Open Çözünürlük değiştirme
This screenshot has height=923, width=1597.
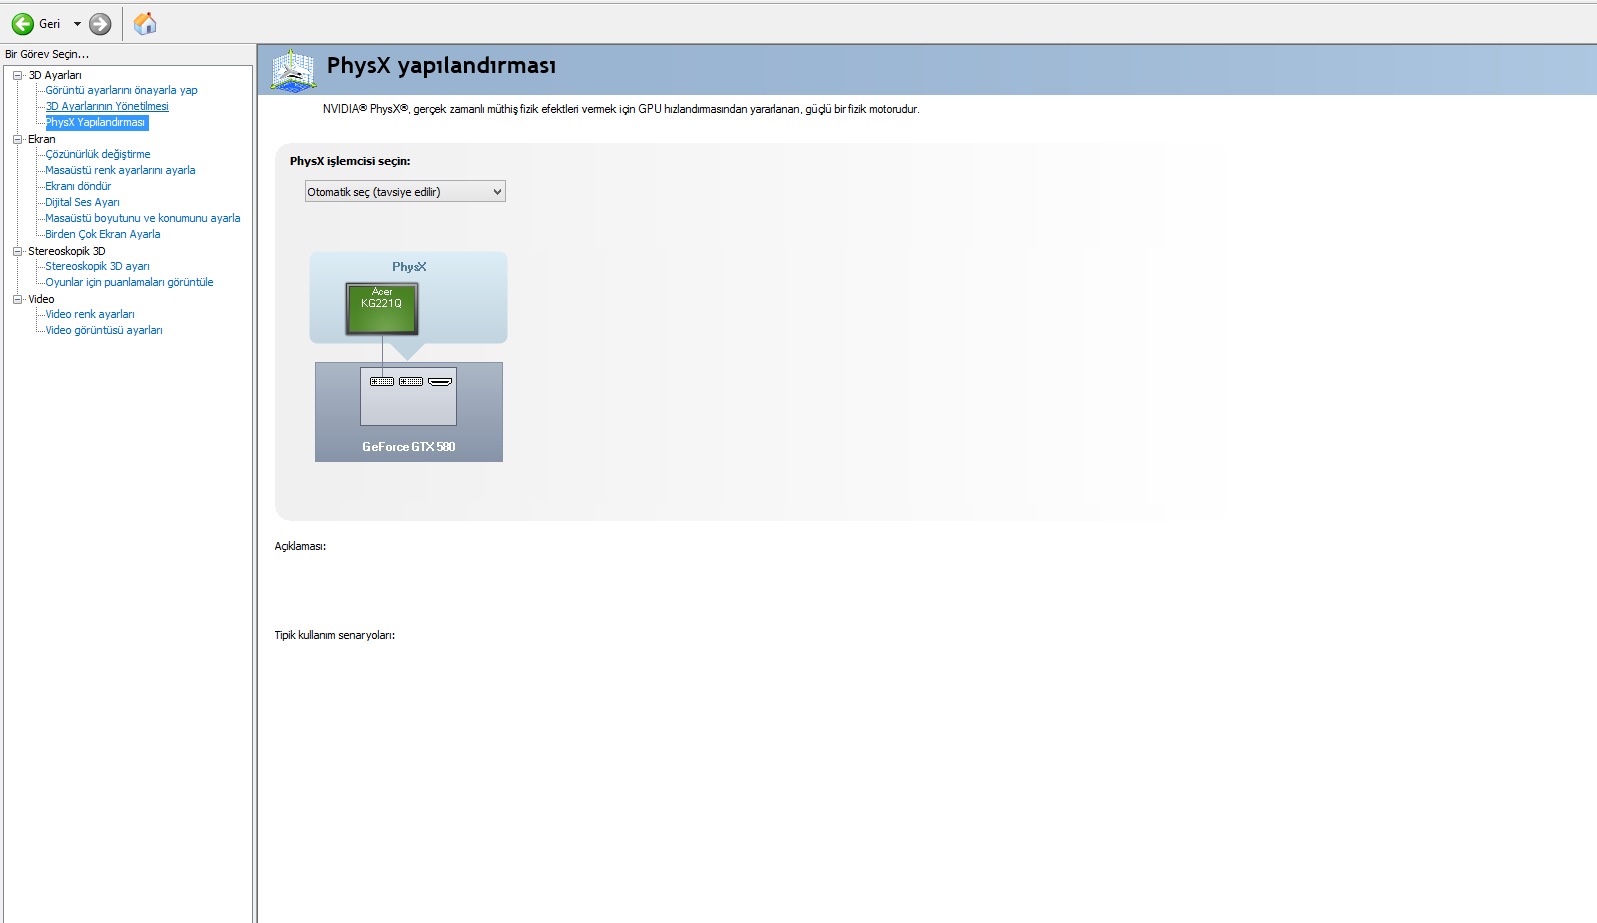click(98, 154)
